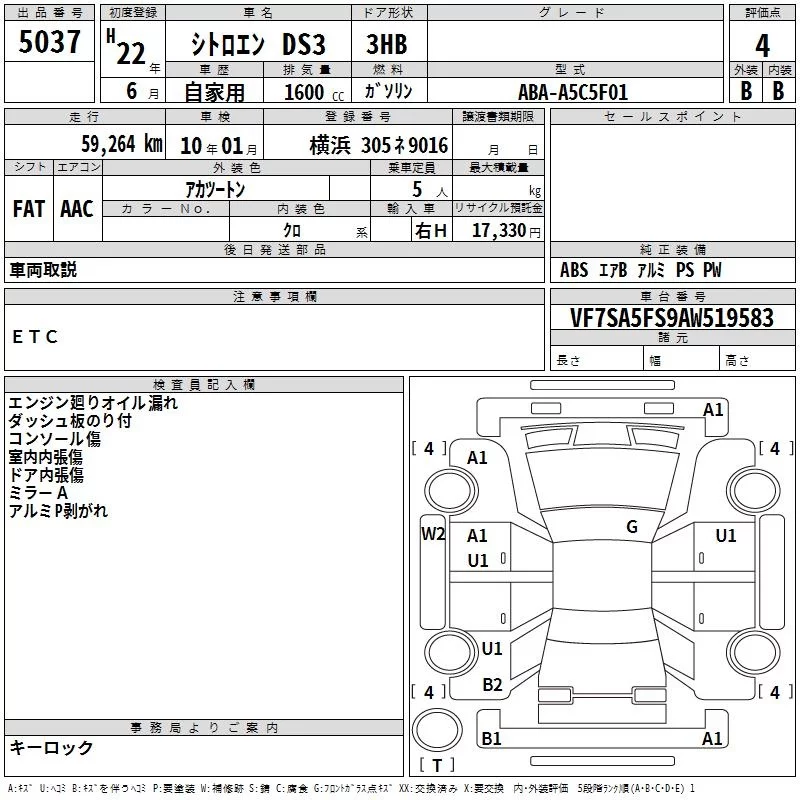This screenshot has height=800, width=800.
Task: Select the recycle deposit 17,330円
Action: [x=506, y=231]
